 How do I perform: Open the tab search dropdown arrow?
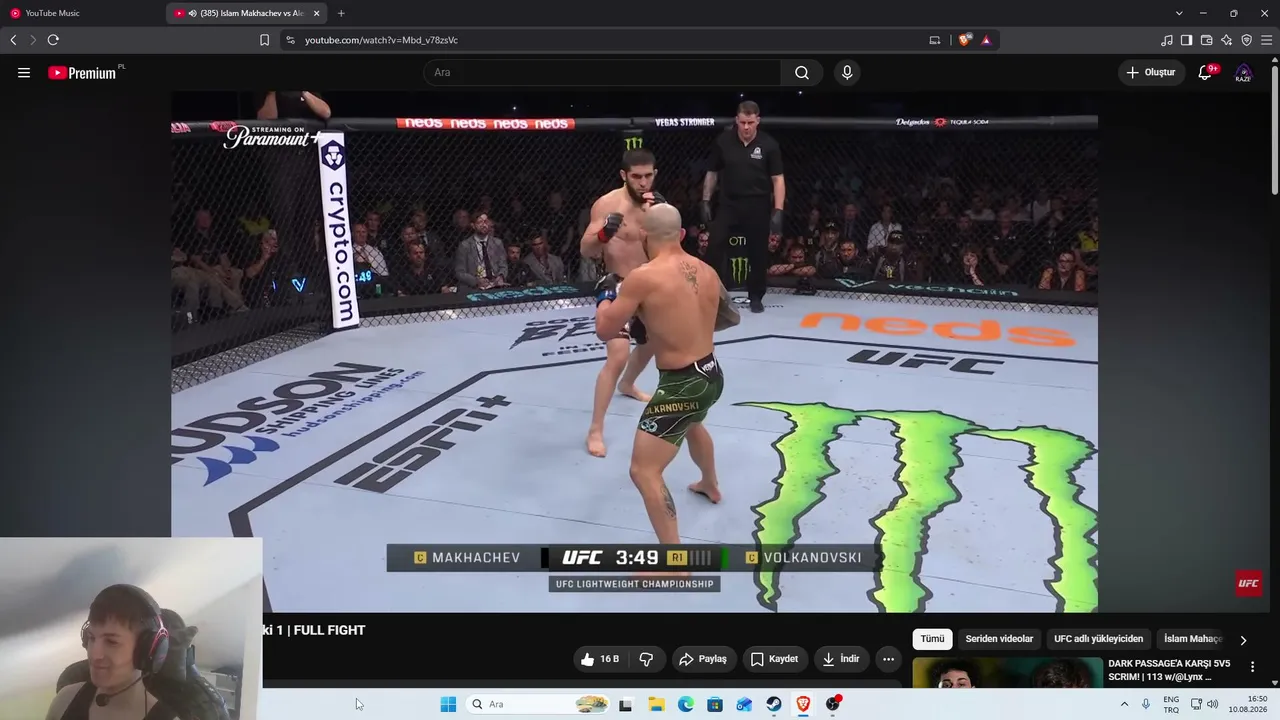[1179, 13]
